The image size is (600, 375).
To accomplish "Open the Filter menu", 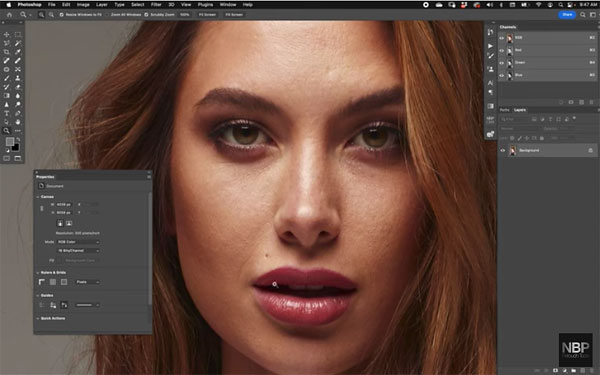I will pyautogui.click(x=156, y=5).
